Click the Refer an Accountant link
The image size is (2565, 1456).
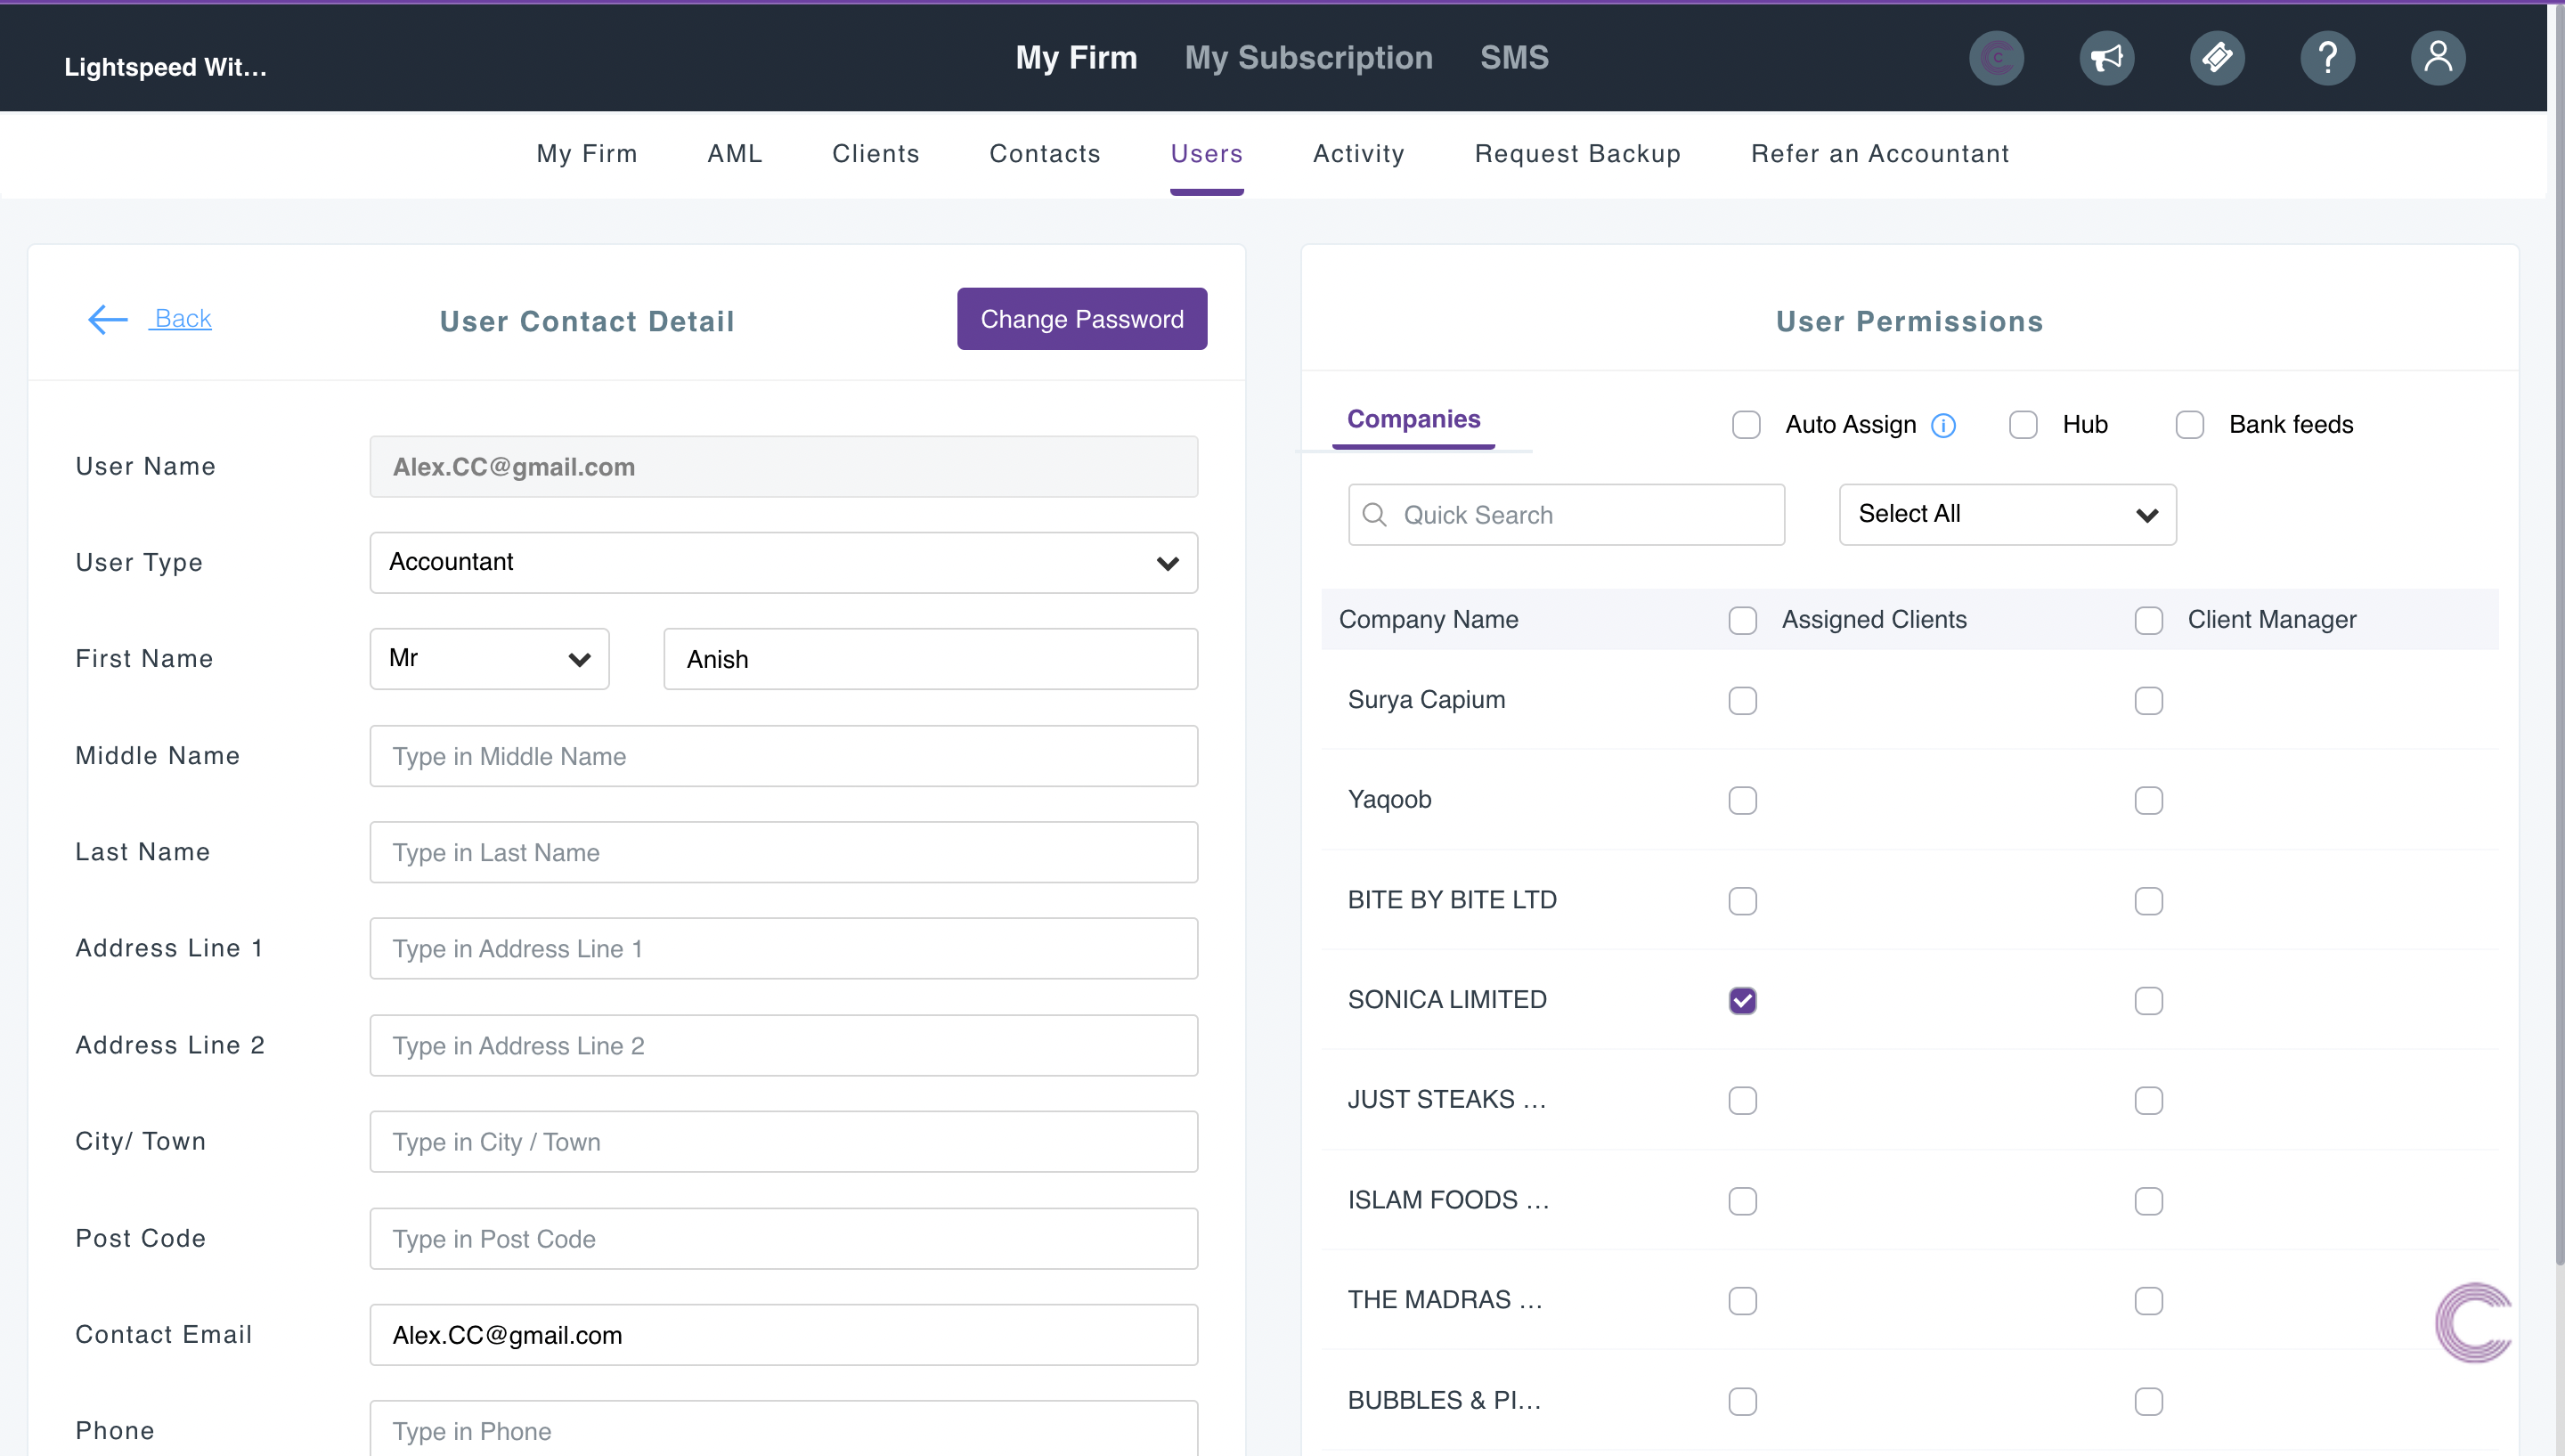pos(1879,153)
